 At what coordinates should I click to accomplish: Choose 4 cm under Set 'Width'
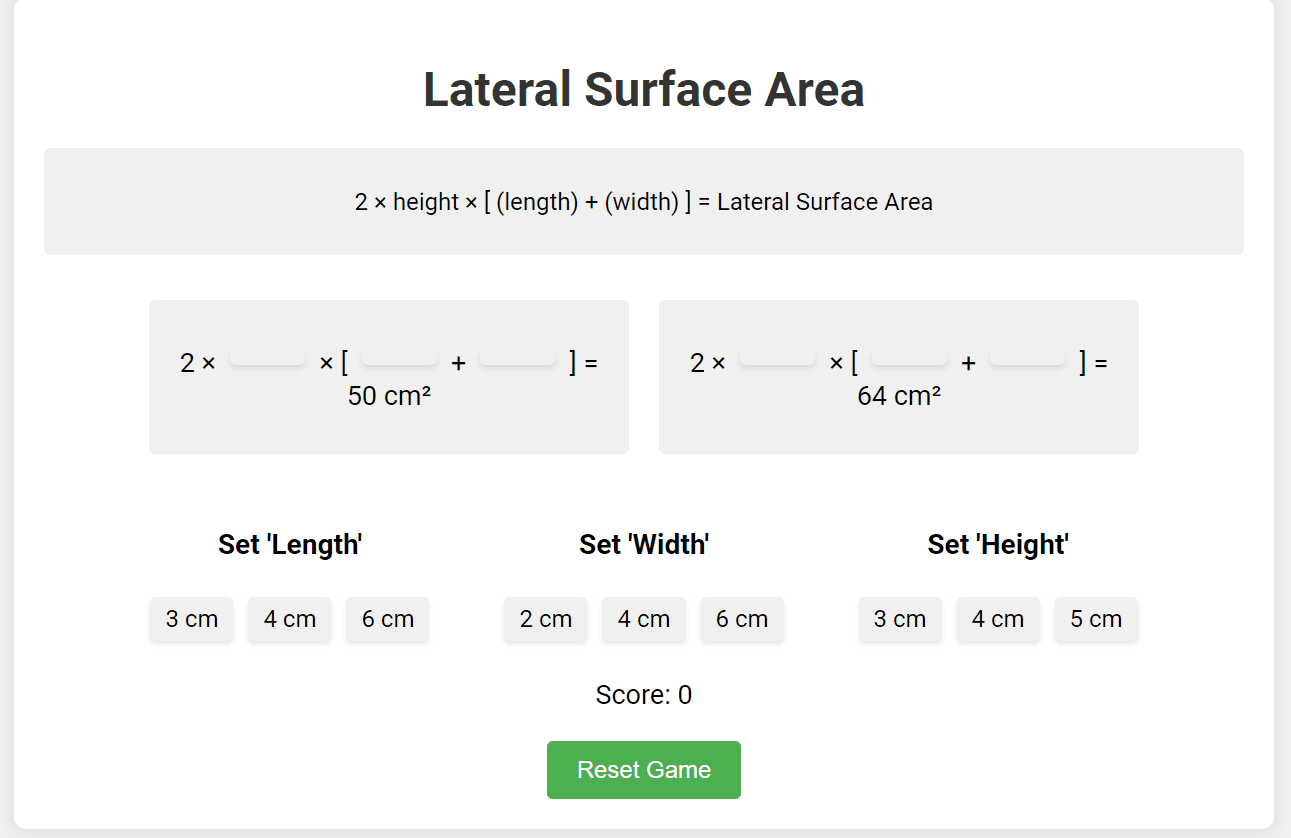[644, 619]
